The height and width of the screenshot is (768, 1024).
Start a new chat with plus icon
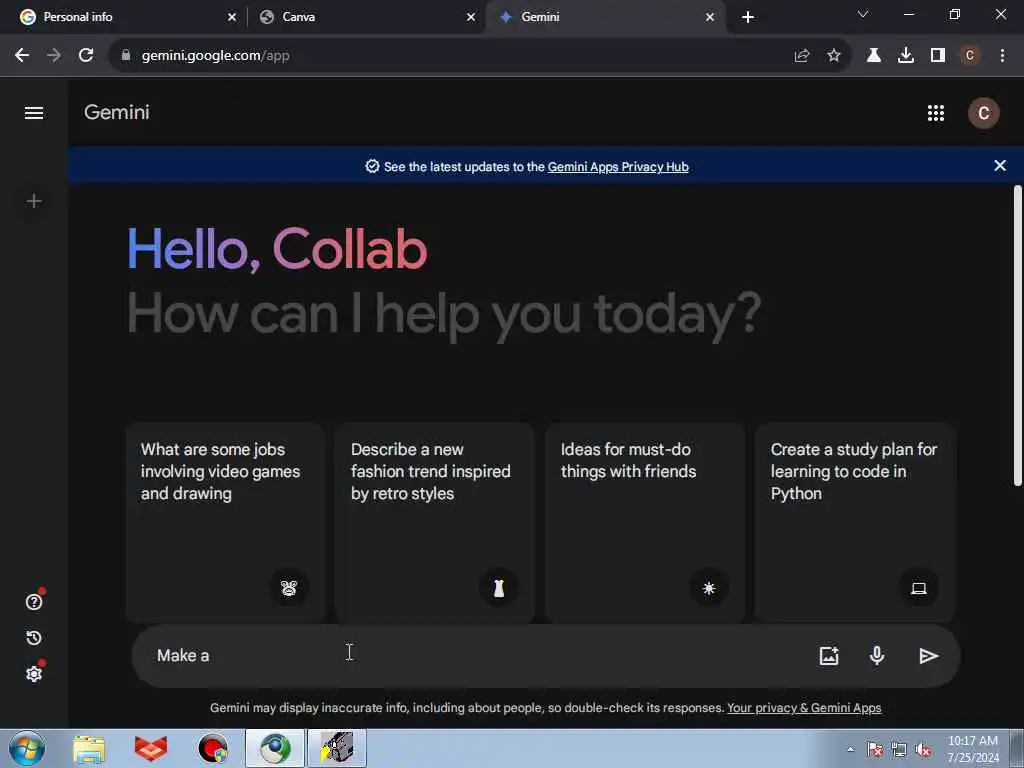tap(34, 201)
